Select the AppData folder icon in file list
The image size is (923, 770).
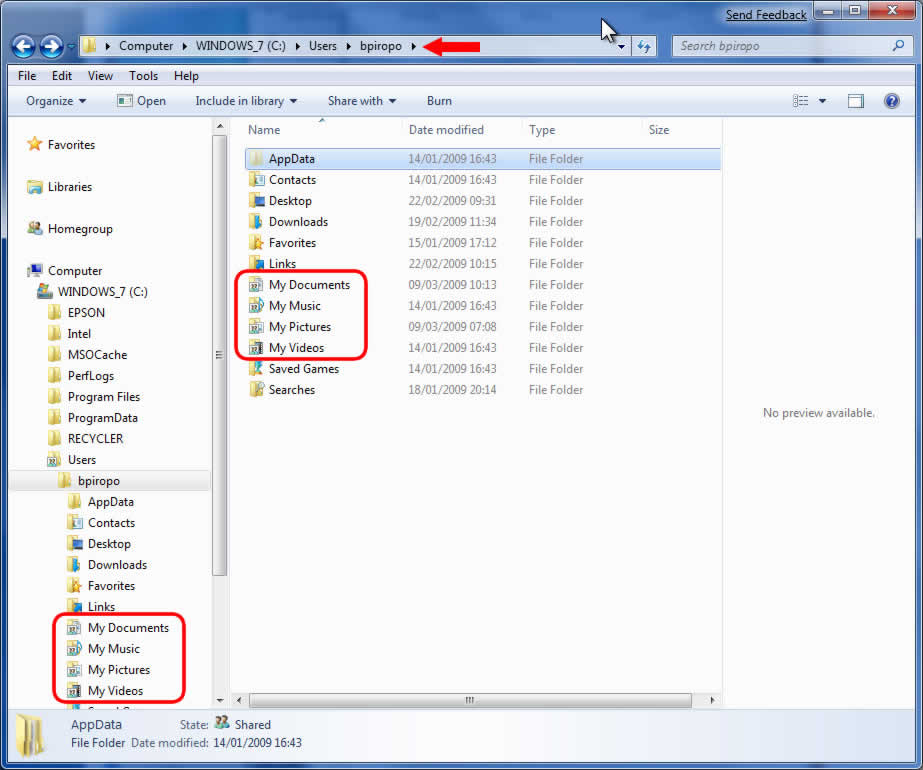256,158
